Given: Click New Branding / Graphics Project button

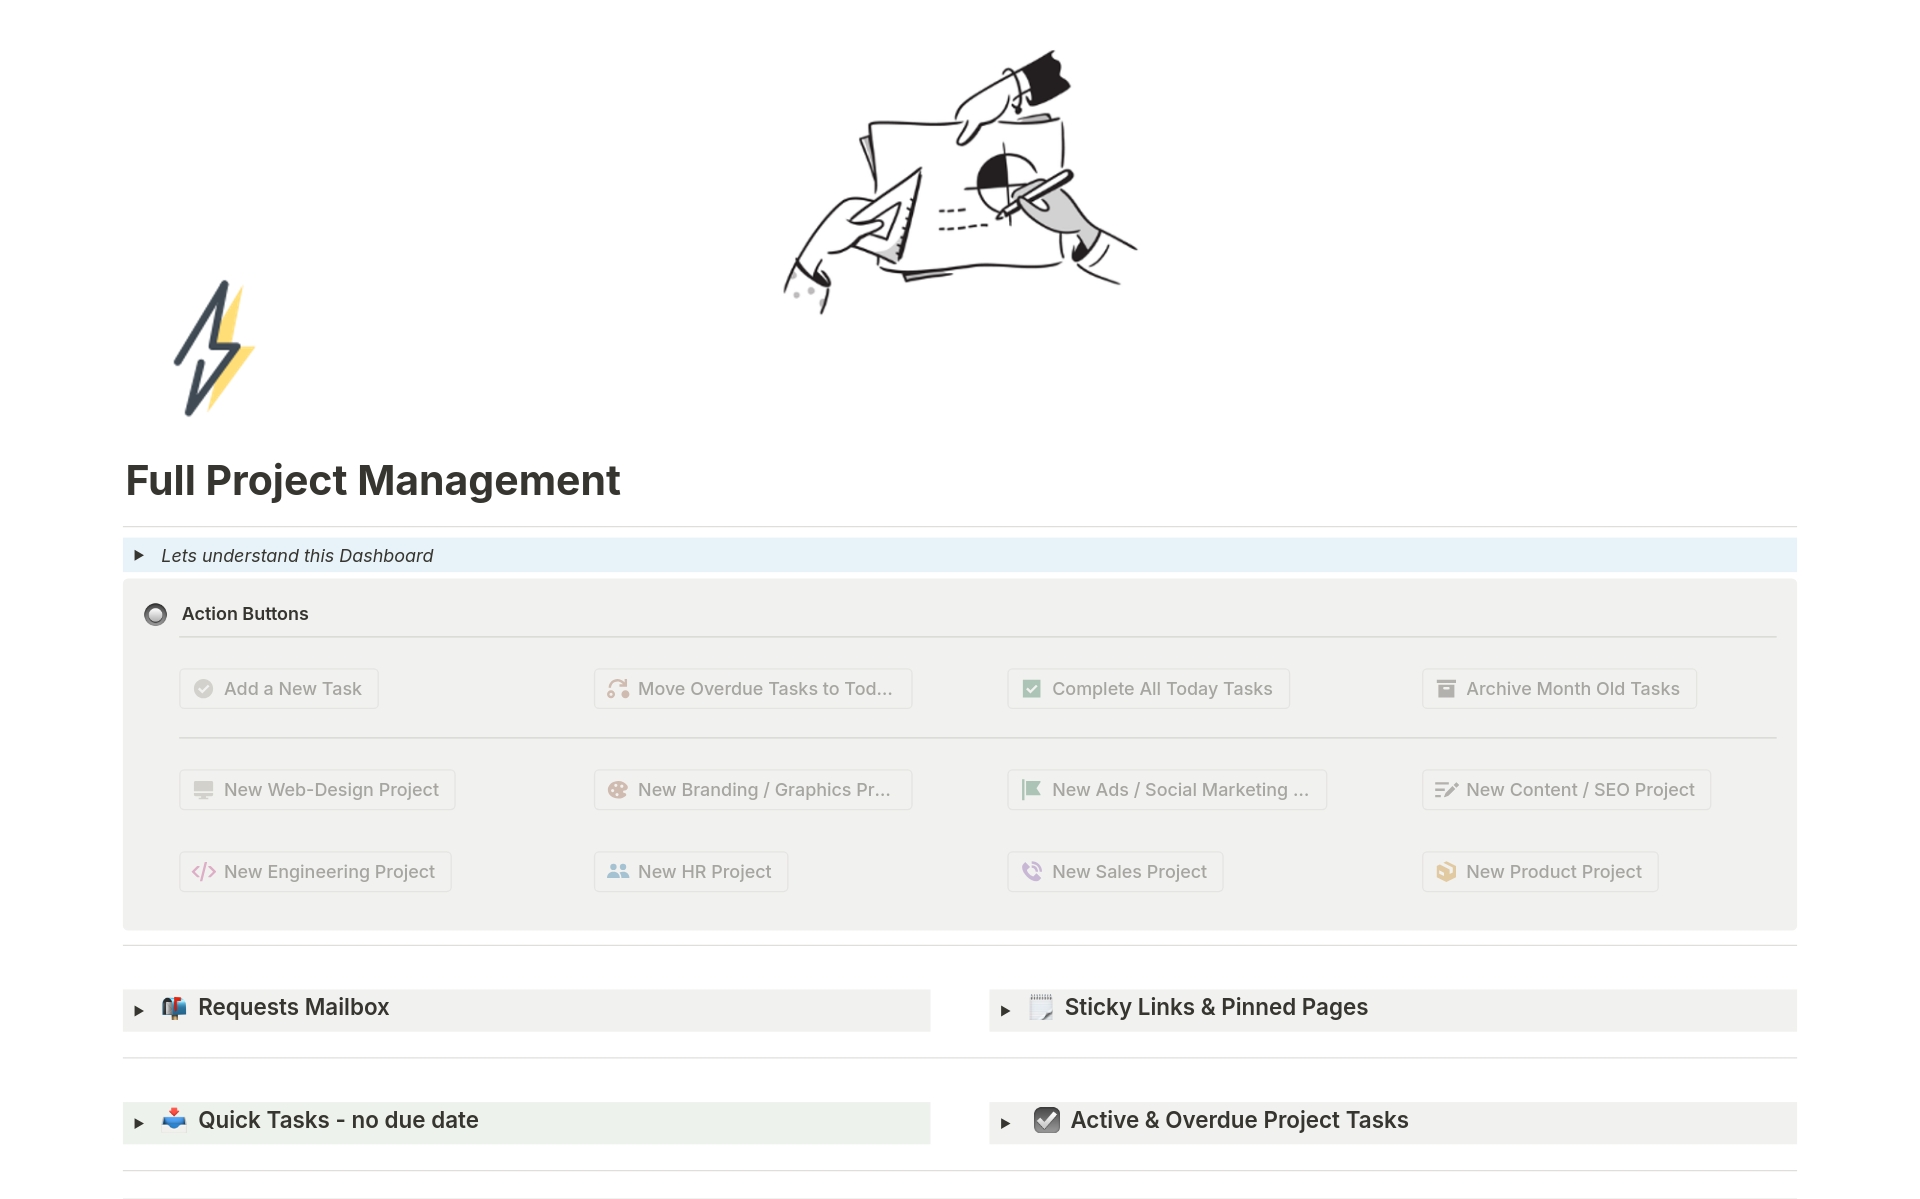Looking at the screenshot, I should [749, 789].
